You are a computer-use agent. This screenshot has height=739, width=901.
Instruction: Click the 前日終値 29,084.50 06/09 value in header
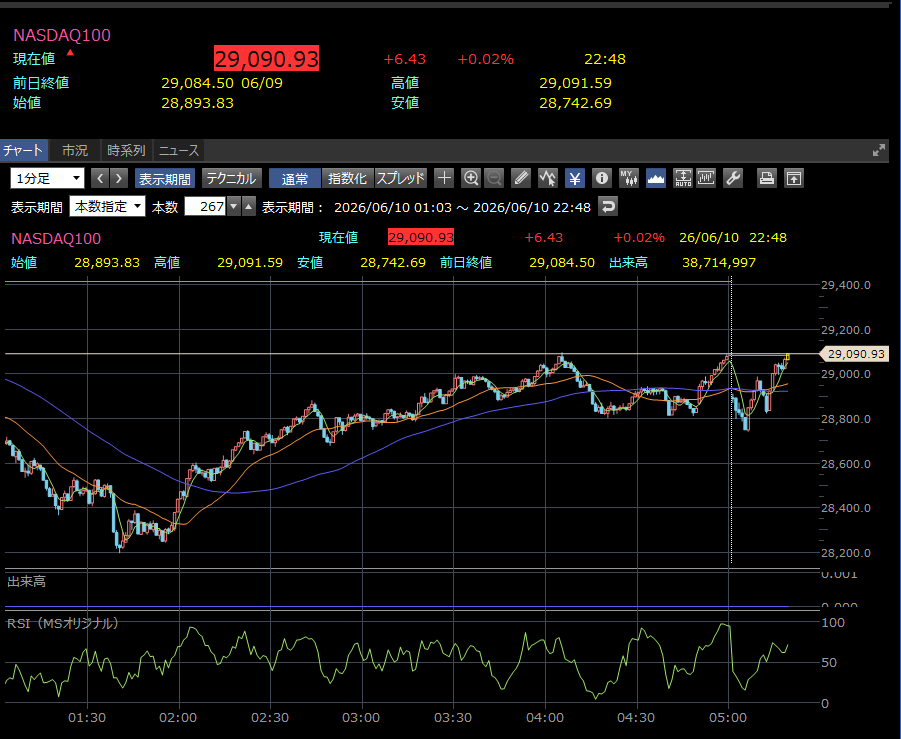coord(222,83)
